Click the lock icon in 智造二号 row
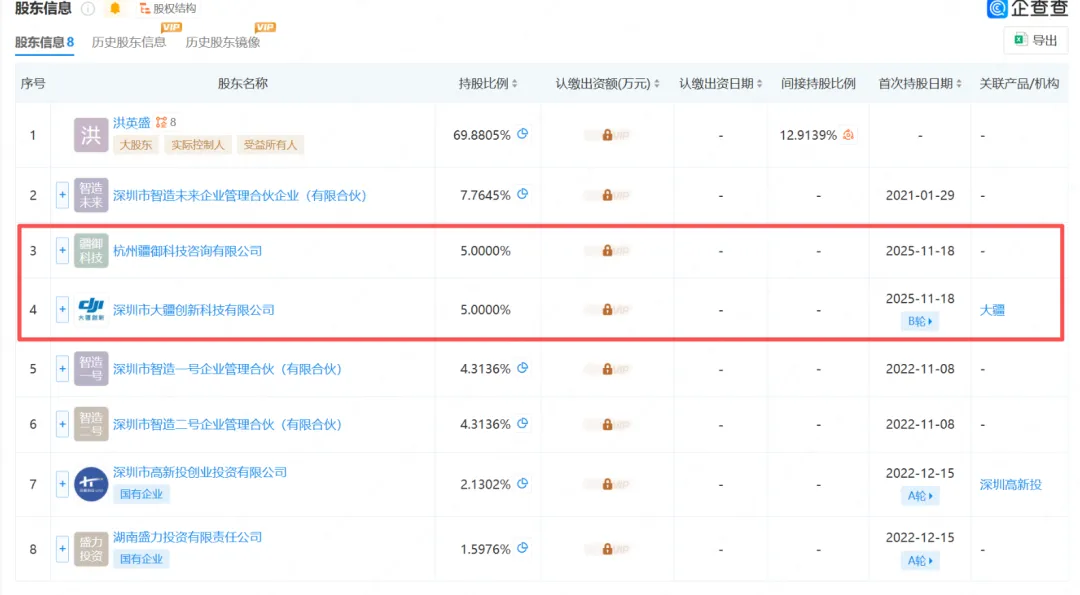Viewport: 1080px width, 595px height. (x=607, y=424)
